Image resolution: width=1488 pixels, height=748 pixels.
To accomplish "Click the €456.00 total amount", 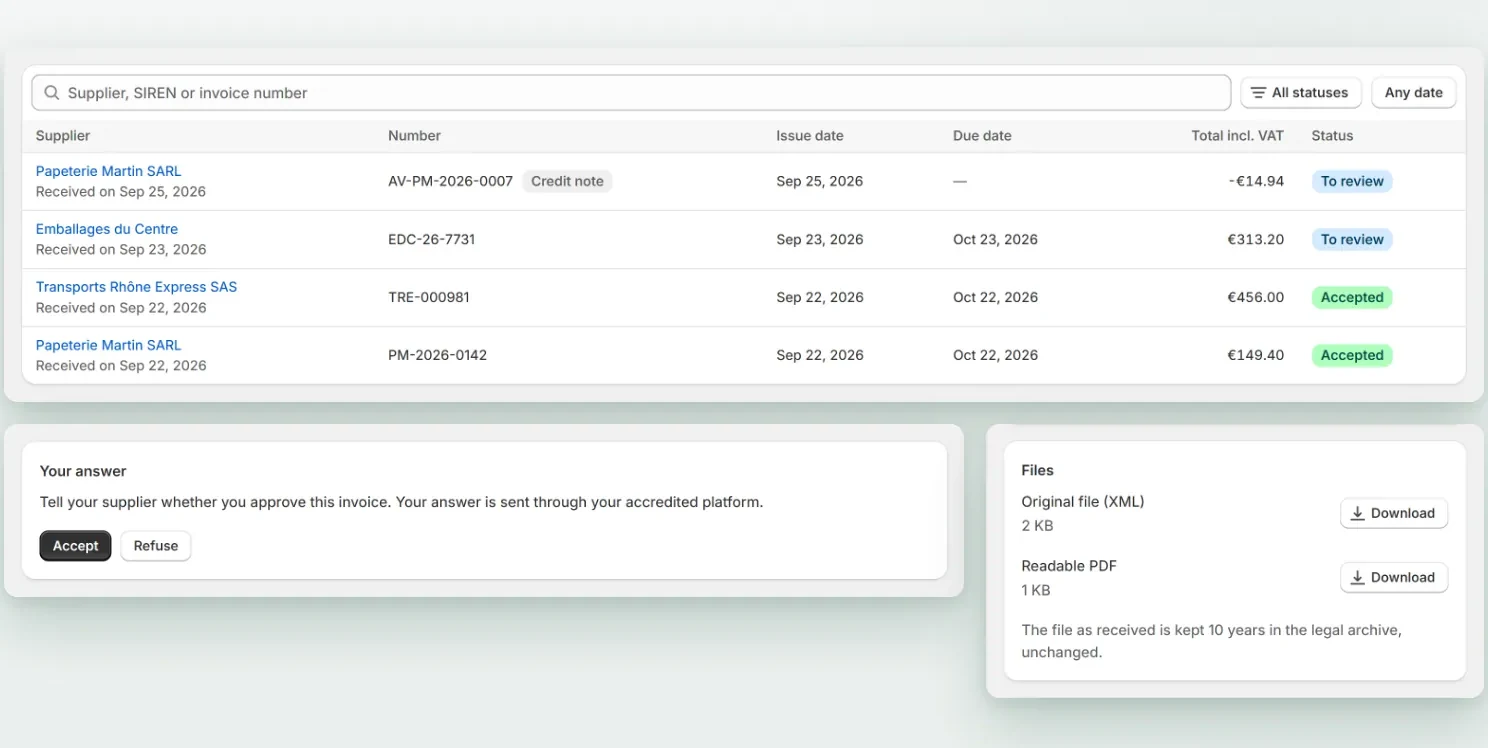I will tap(1255, 297).
